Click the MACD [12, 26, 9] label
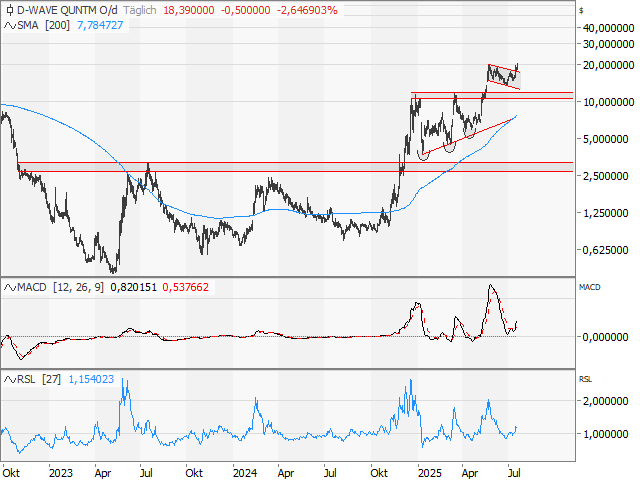This screenshot has width=640, height=480. click(60, 287)
